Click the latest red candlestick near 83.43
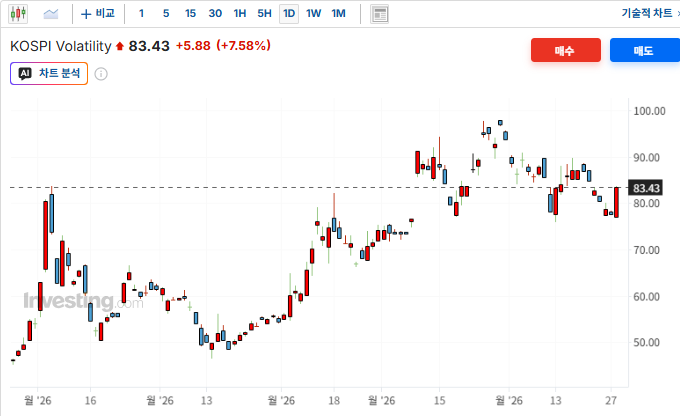 tap(616, 202)
